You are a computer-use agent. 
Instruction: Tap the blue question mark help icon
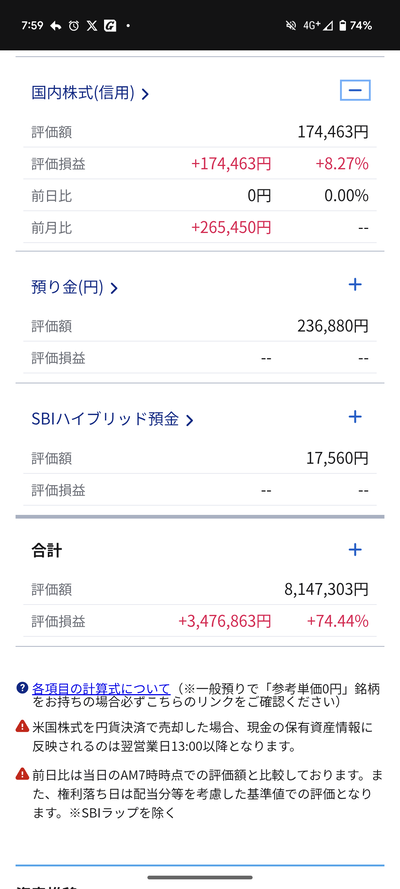(22, 689)
